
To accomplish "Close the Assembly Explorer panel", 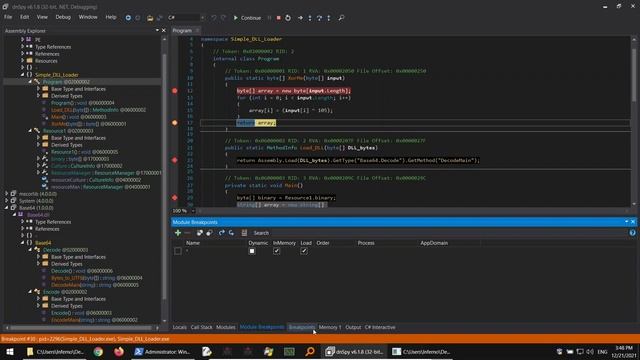I will pos(164,31).
